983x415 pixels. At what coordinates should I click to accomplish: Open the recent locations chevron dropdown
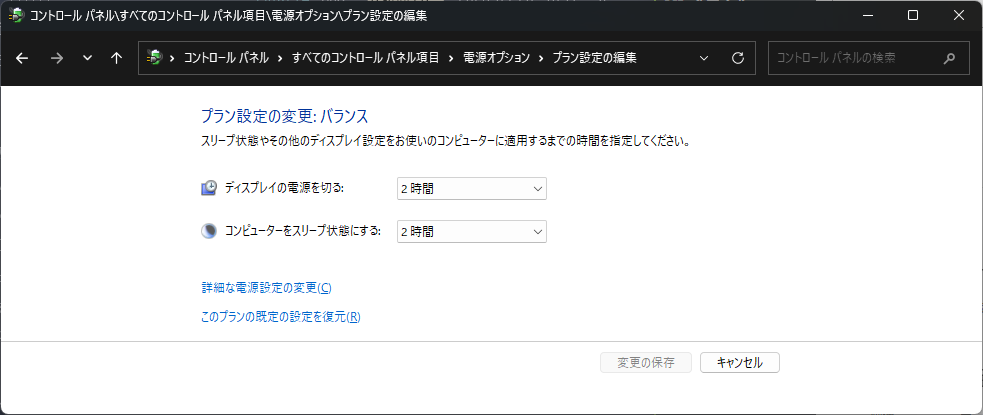click(87, 58)
